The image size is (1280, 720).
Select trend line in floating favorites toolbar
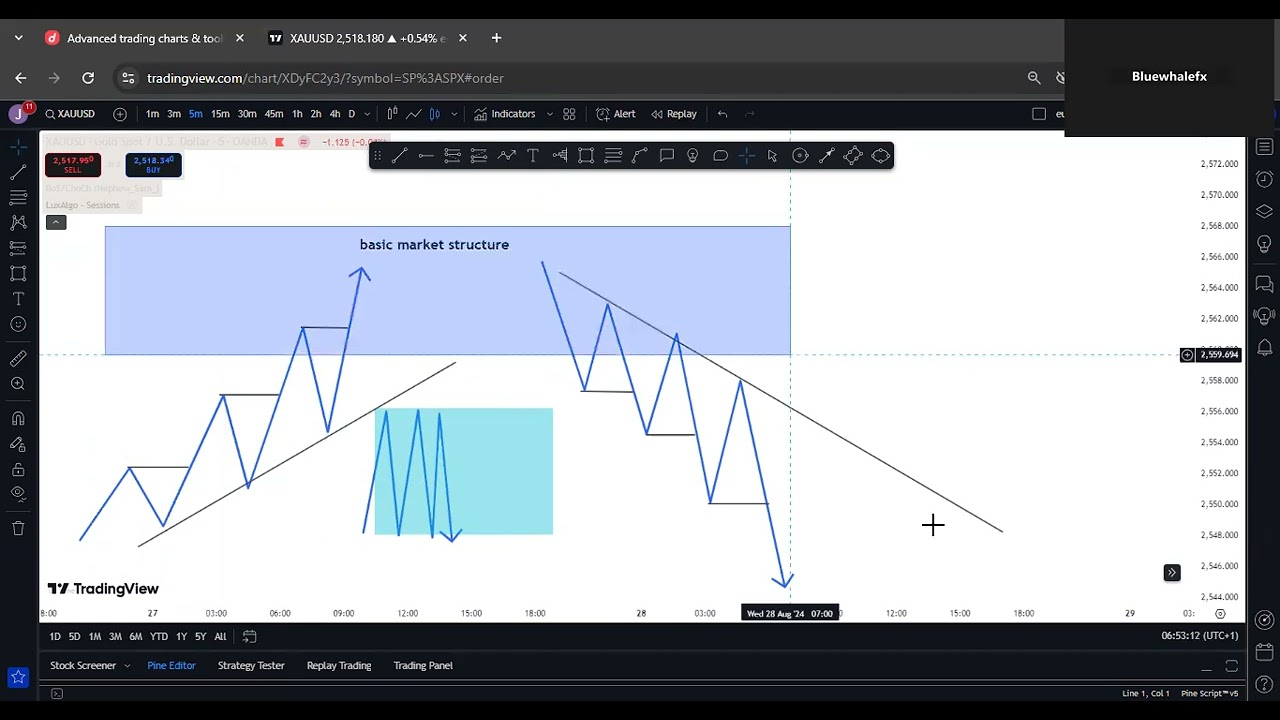pyautogui.click(x=399, y=156)
